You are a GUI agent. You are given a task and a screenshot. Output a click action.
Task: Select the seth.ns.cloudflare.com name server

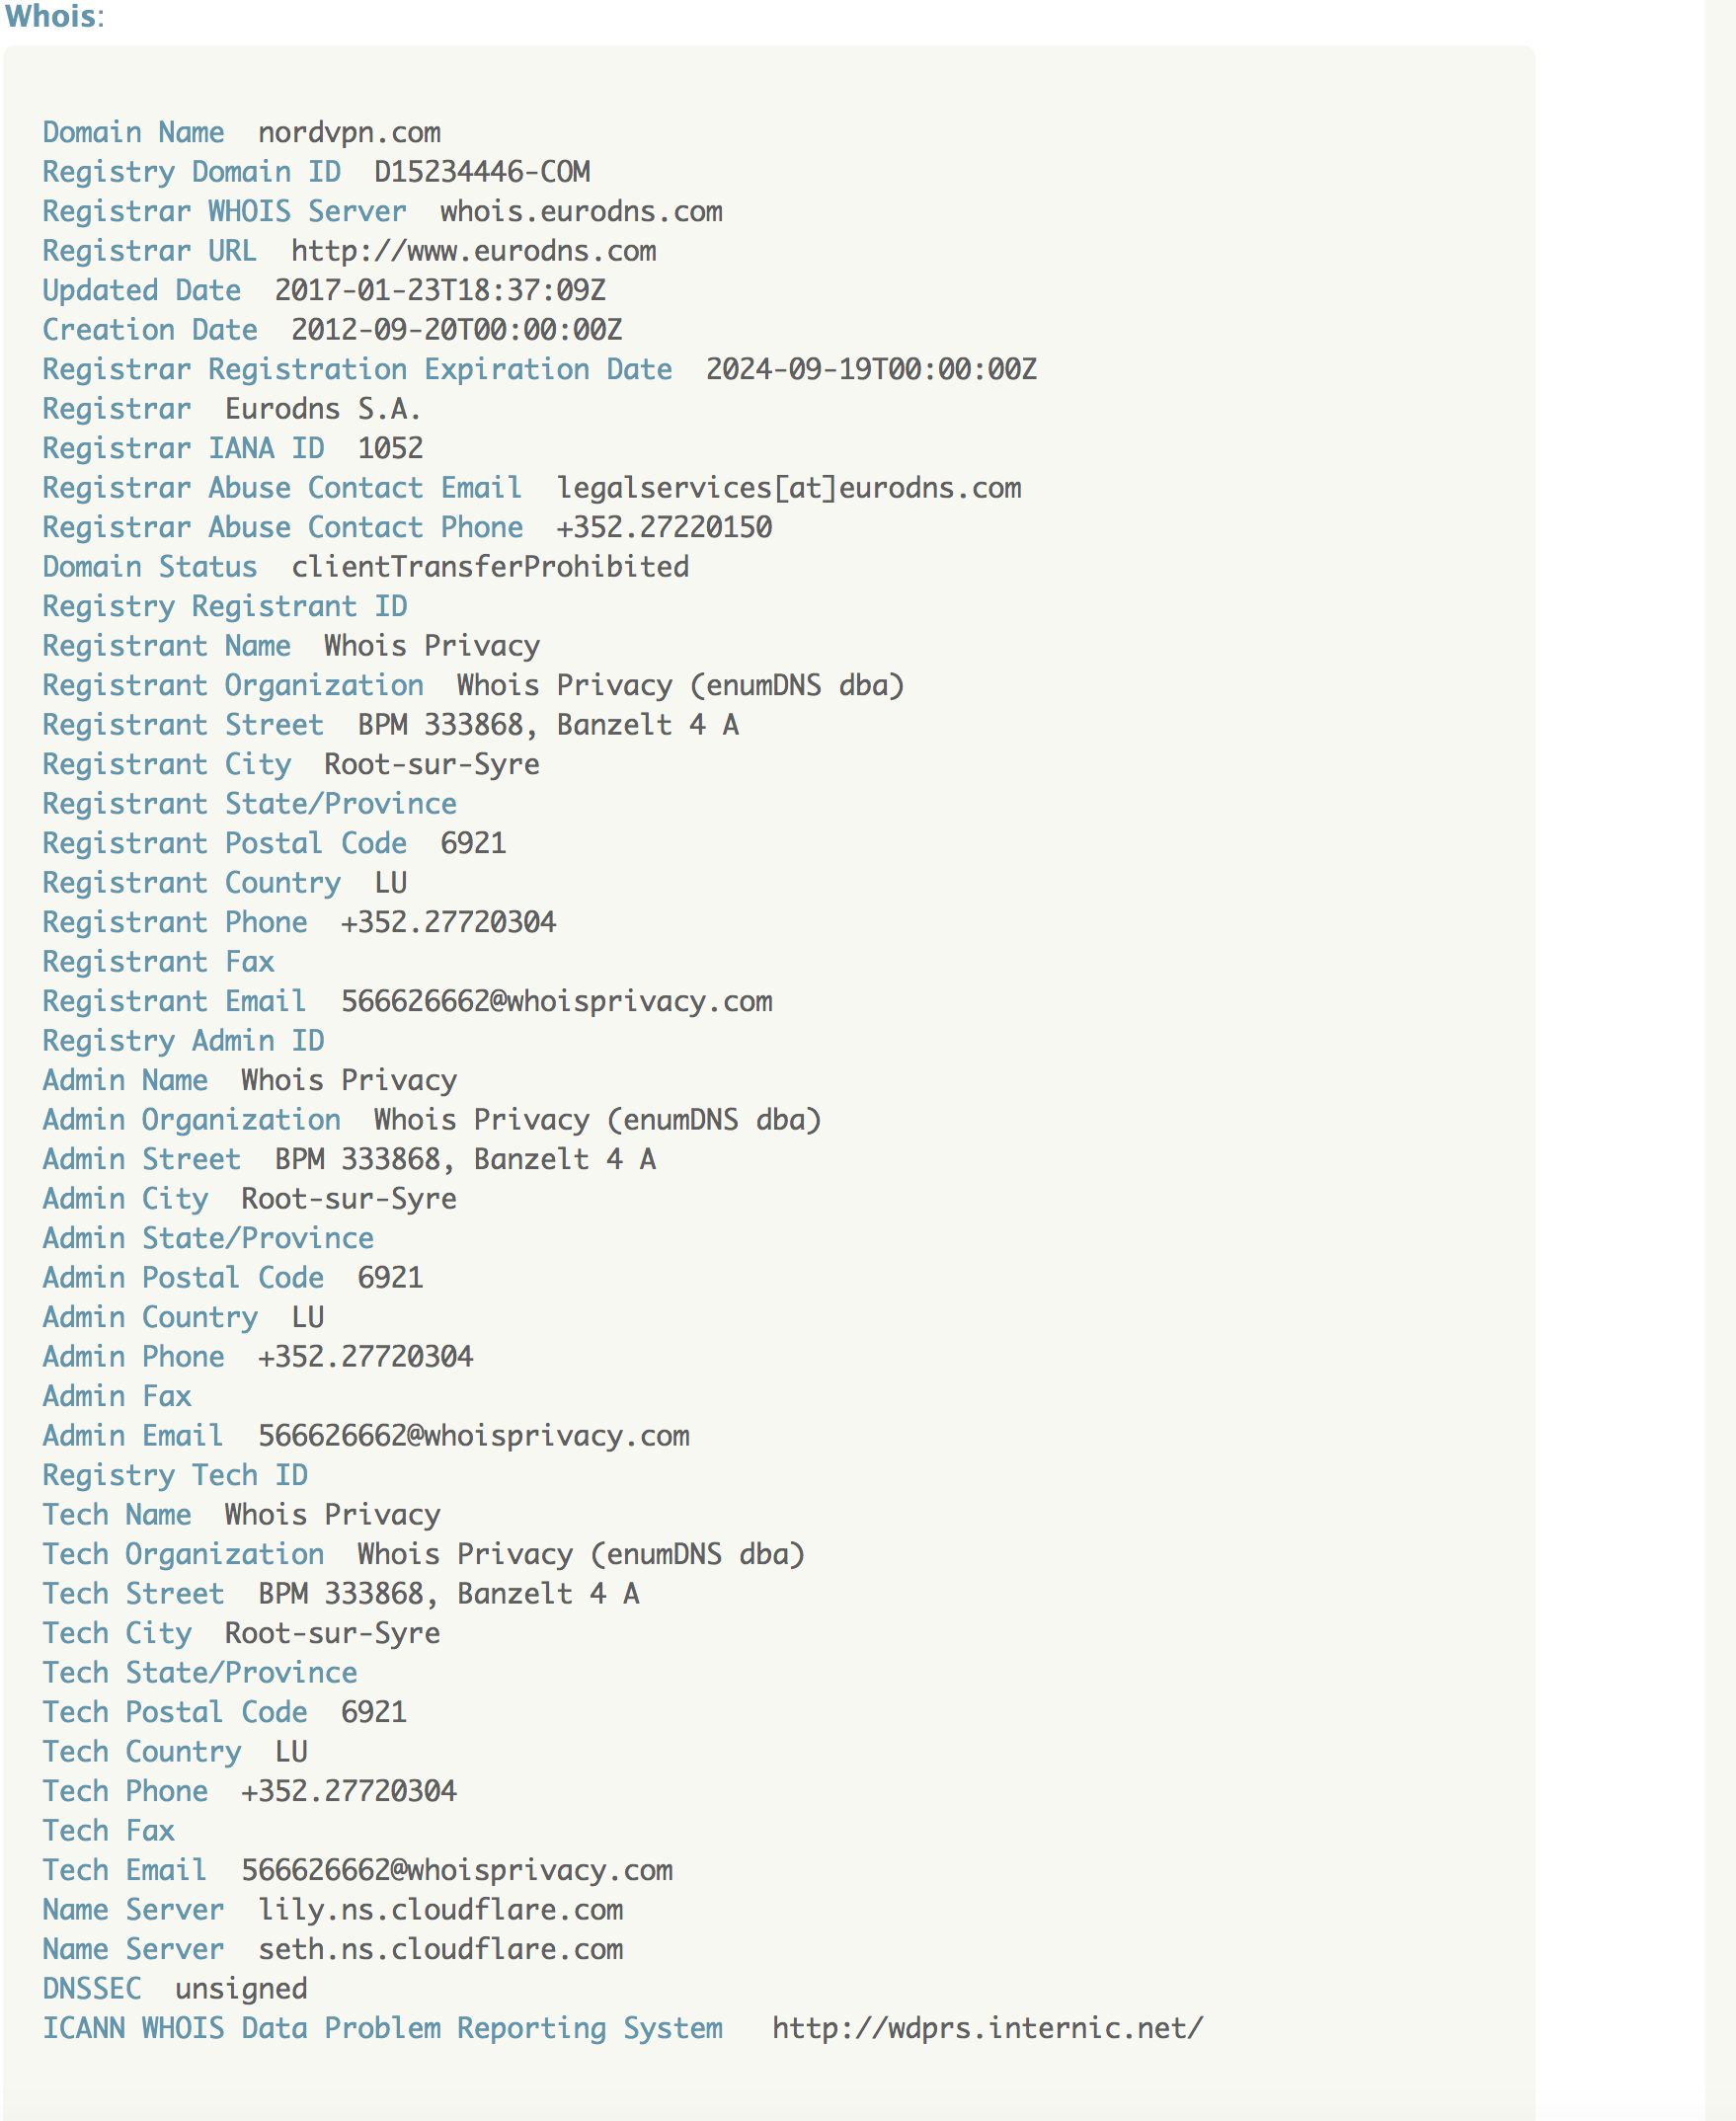point(440,1950)
